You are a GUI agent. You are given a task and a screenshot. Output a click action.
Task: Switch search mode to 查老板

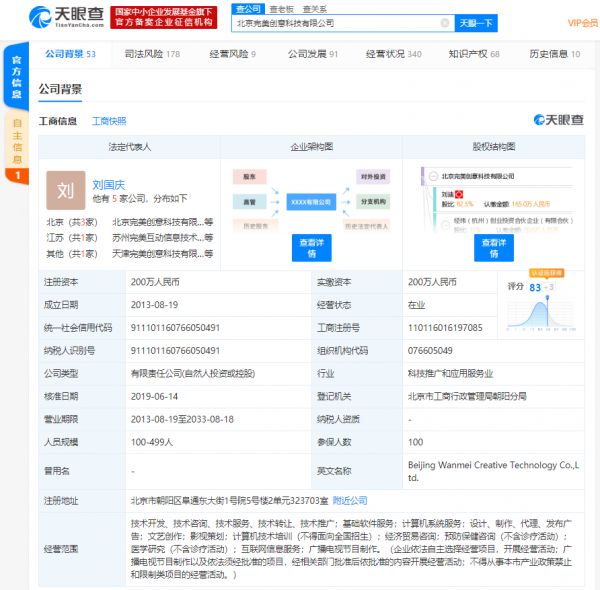[x=282, y=8]
